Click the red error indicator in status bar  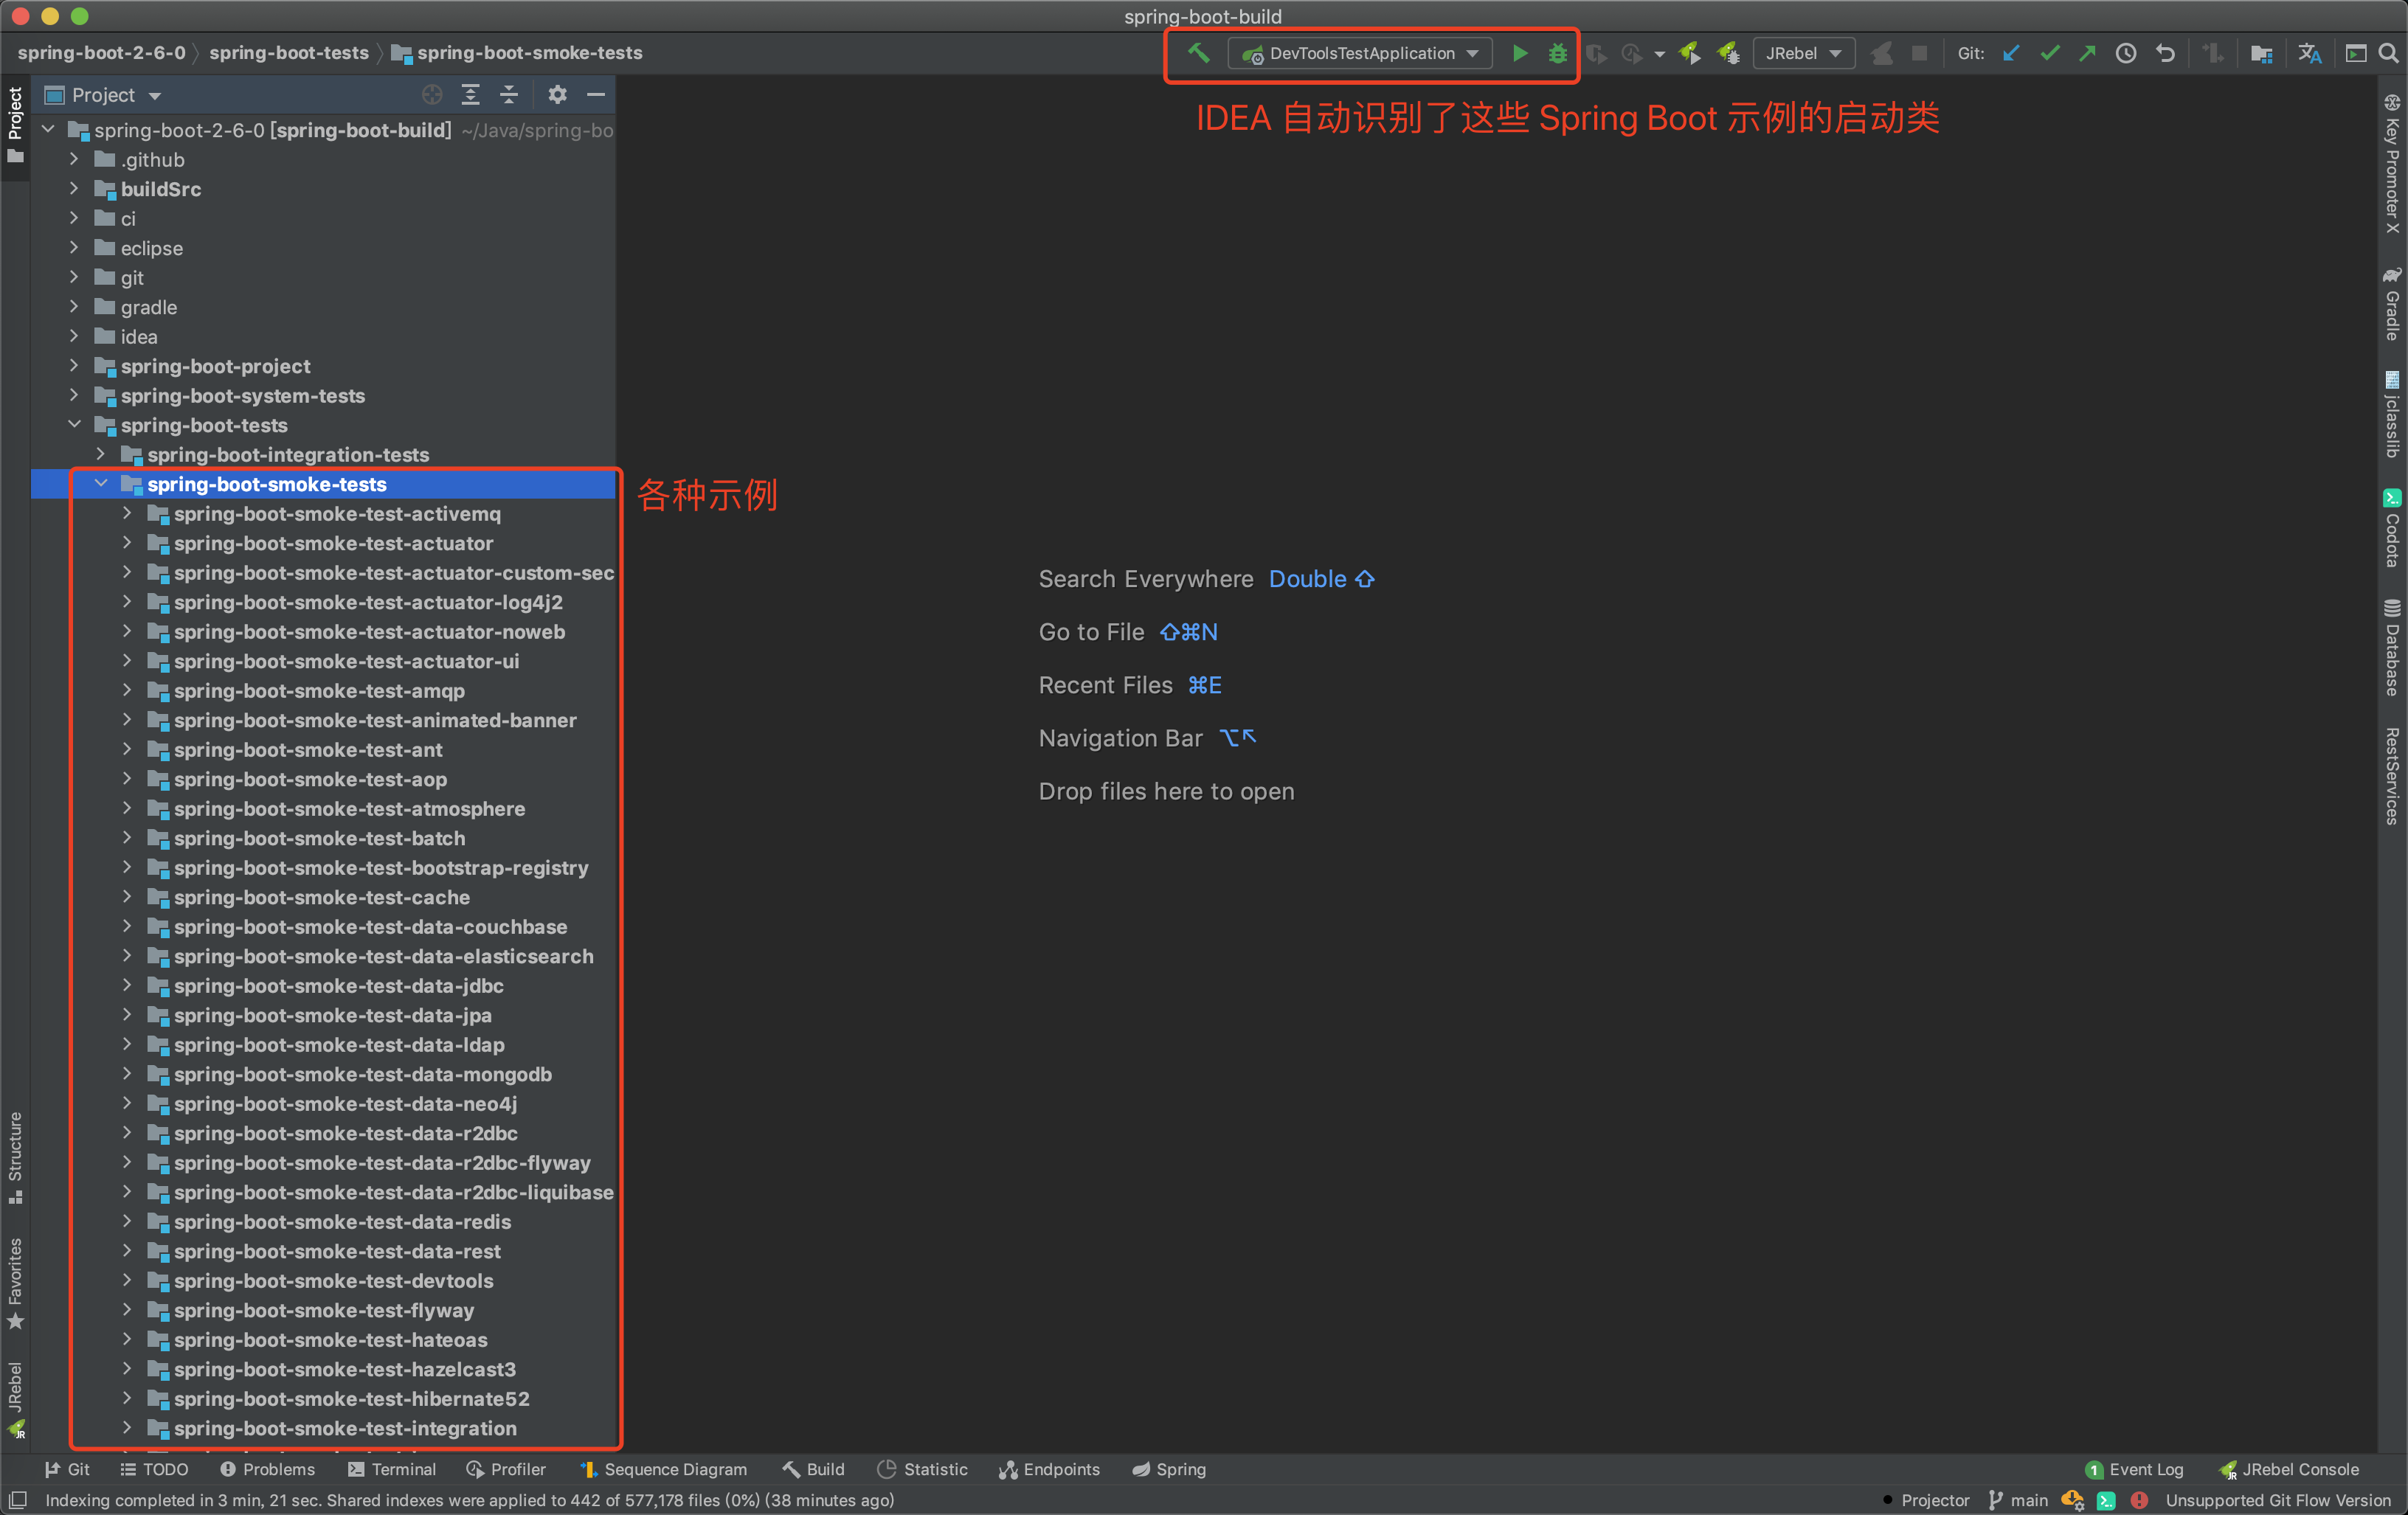pyautogui.click(x=2139, y=1500)
